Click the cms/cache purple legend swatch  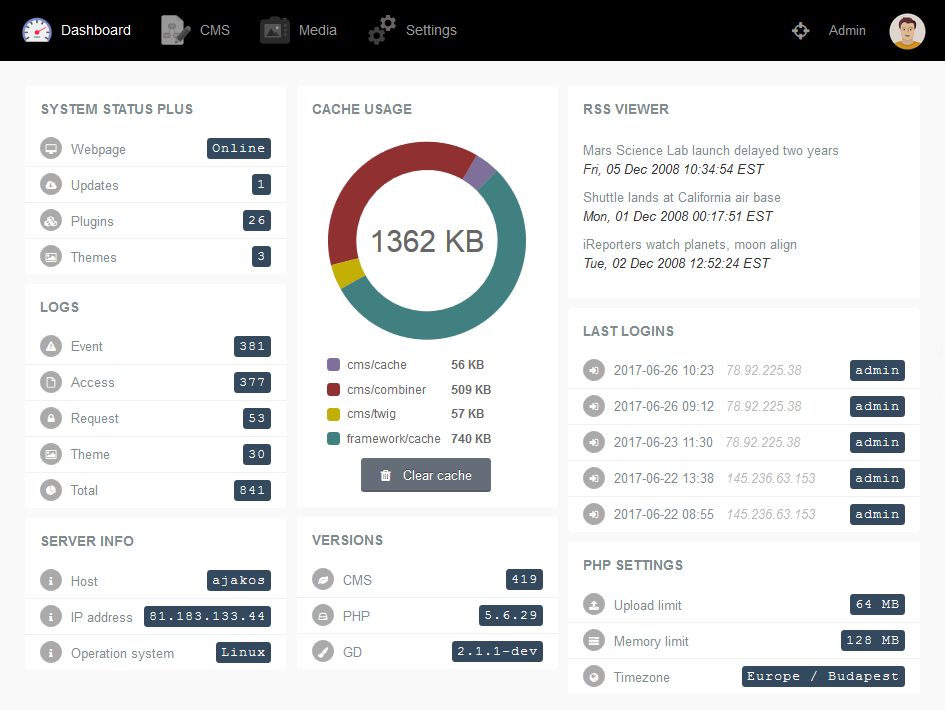point(333,364)
